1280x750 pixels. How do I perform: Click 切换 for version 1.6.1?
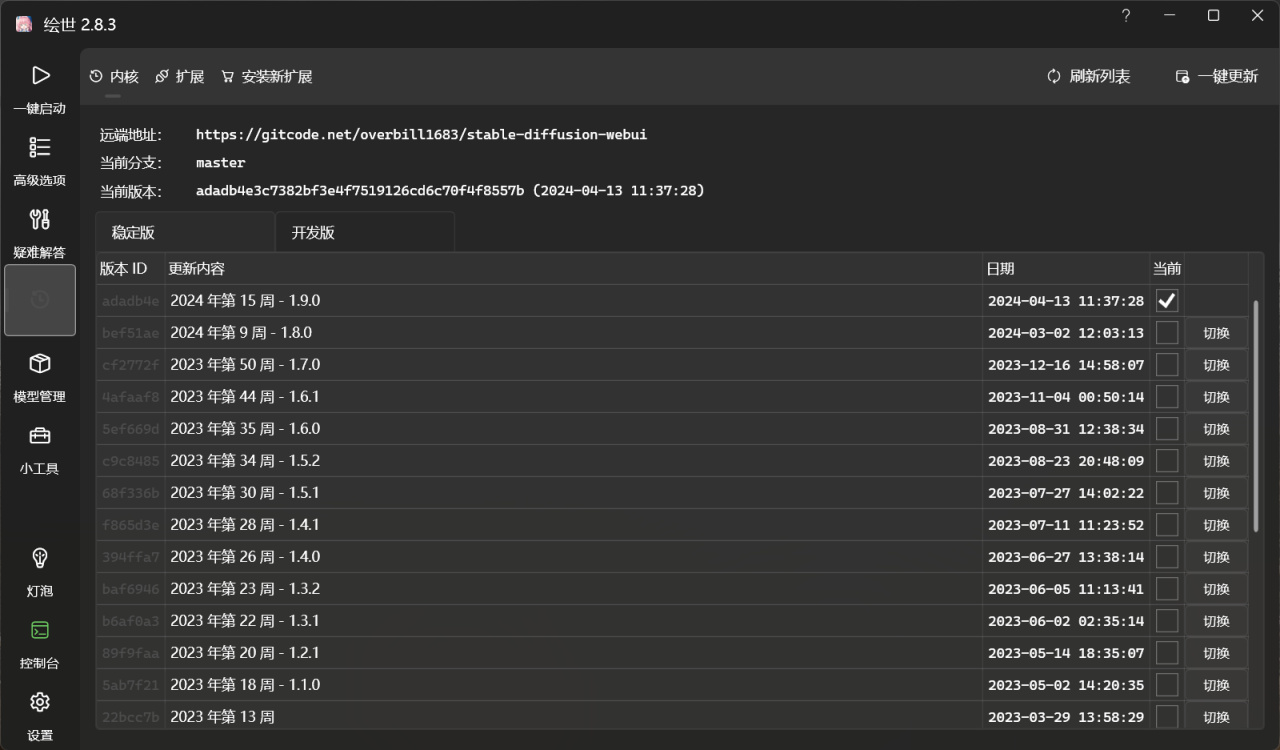1216,397
